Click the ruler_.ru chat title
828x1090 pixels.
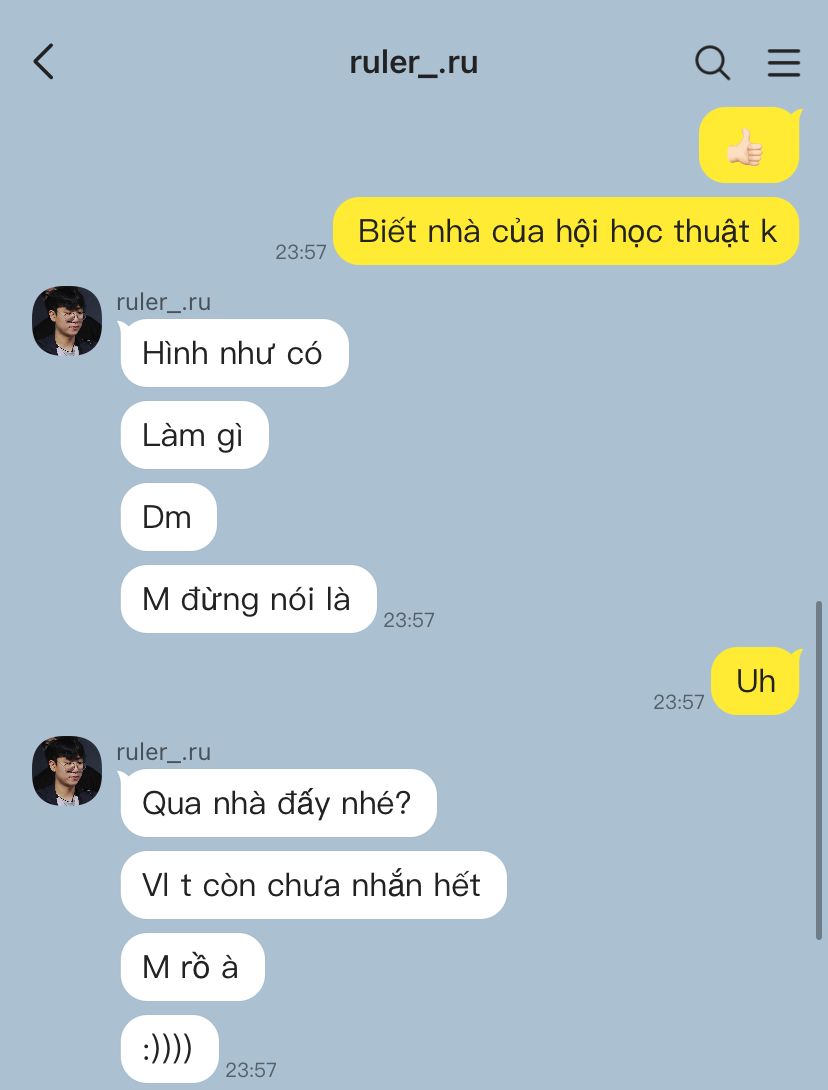[414, 63]
